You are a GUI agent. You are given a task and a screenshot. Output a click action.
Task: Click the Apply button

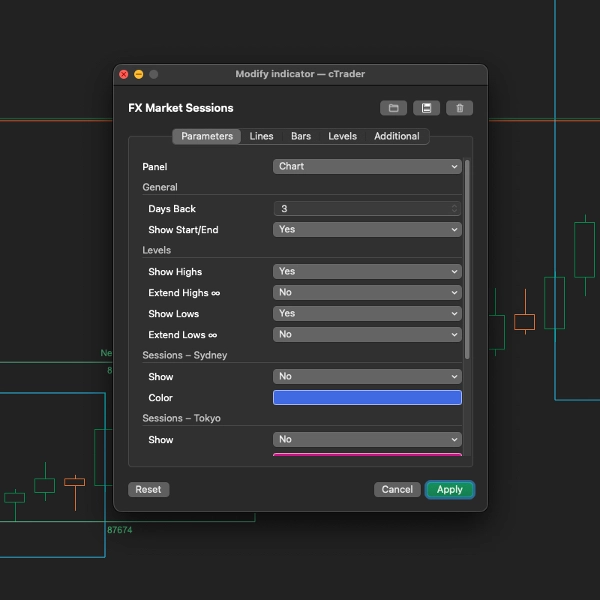450,489
